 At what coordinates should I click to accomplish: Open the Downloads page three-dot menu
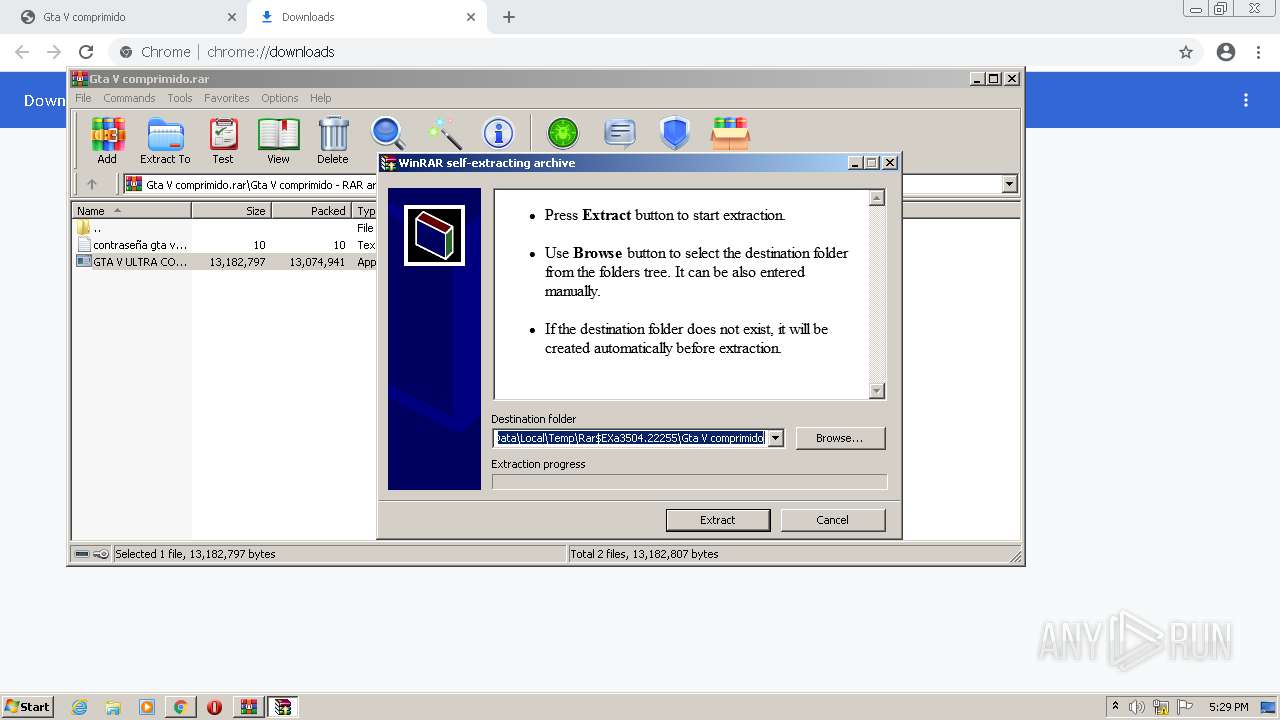click(x=1246, y=100)
